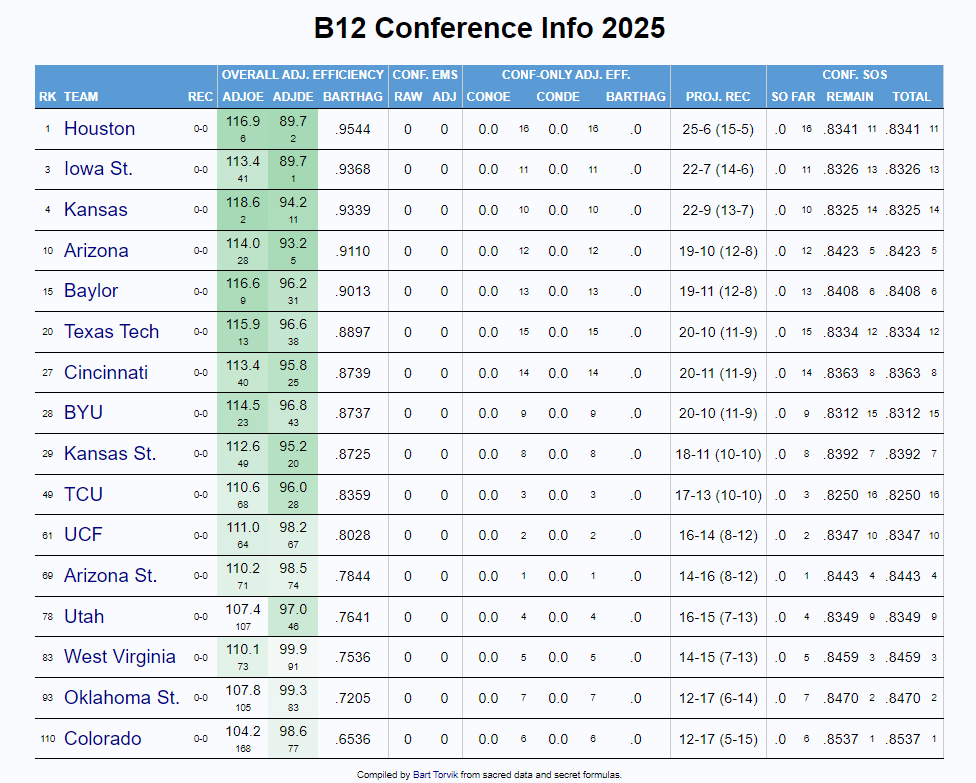
Task: Click the RAW column header
Action: click(x=408, y=97)
